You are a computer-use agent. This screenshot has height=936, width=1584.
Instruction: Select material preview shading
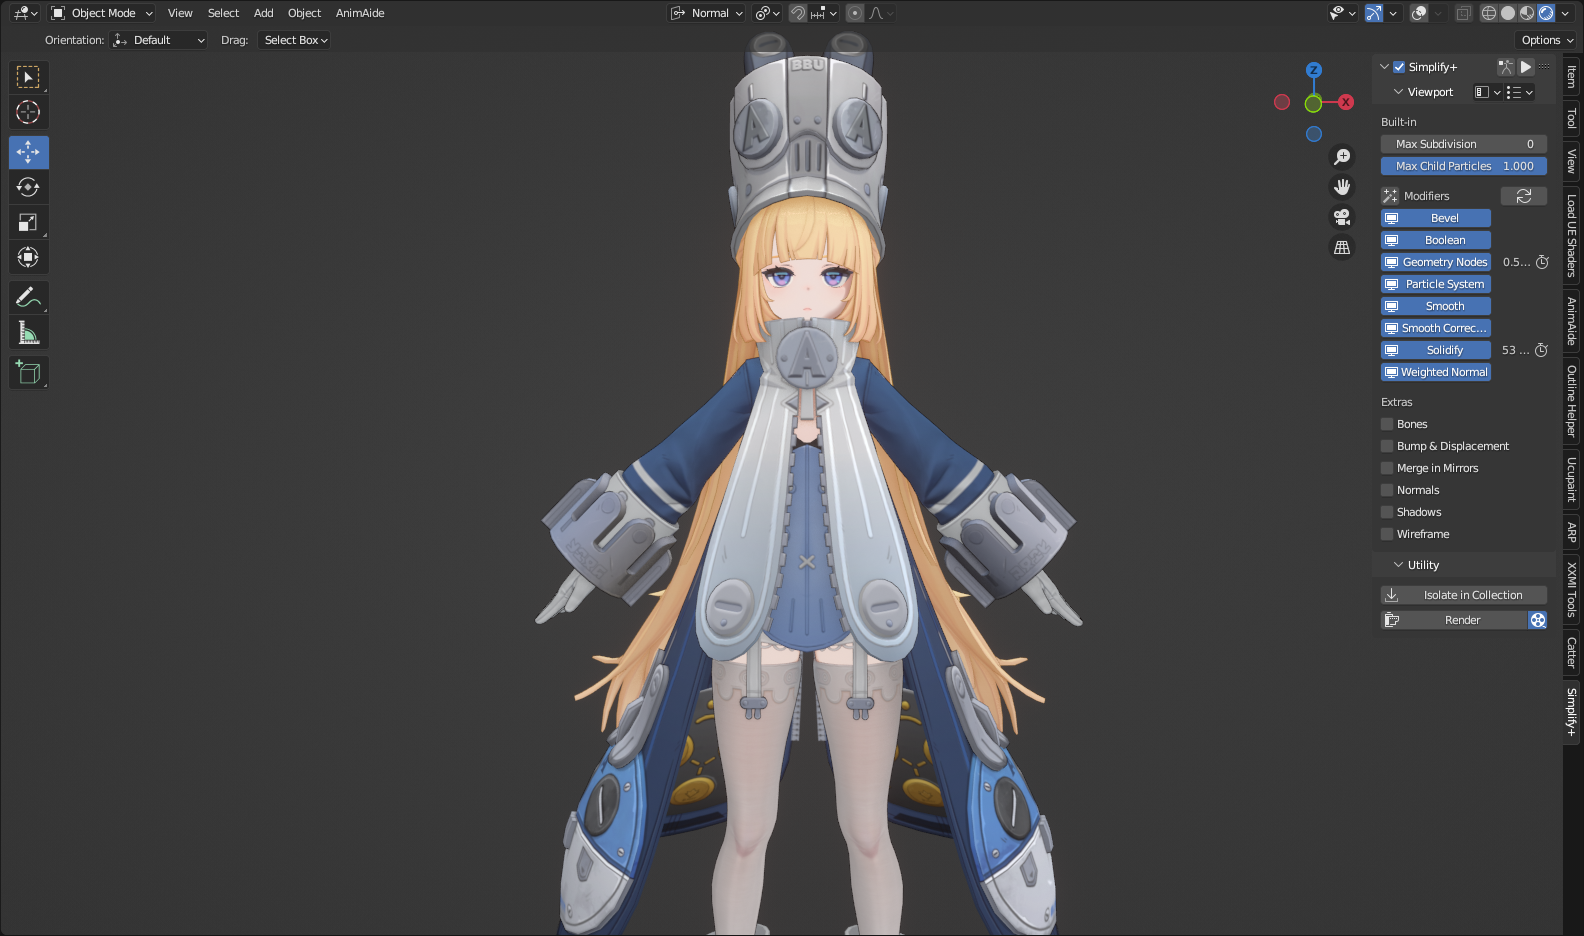click(x=1527, y=13)
